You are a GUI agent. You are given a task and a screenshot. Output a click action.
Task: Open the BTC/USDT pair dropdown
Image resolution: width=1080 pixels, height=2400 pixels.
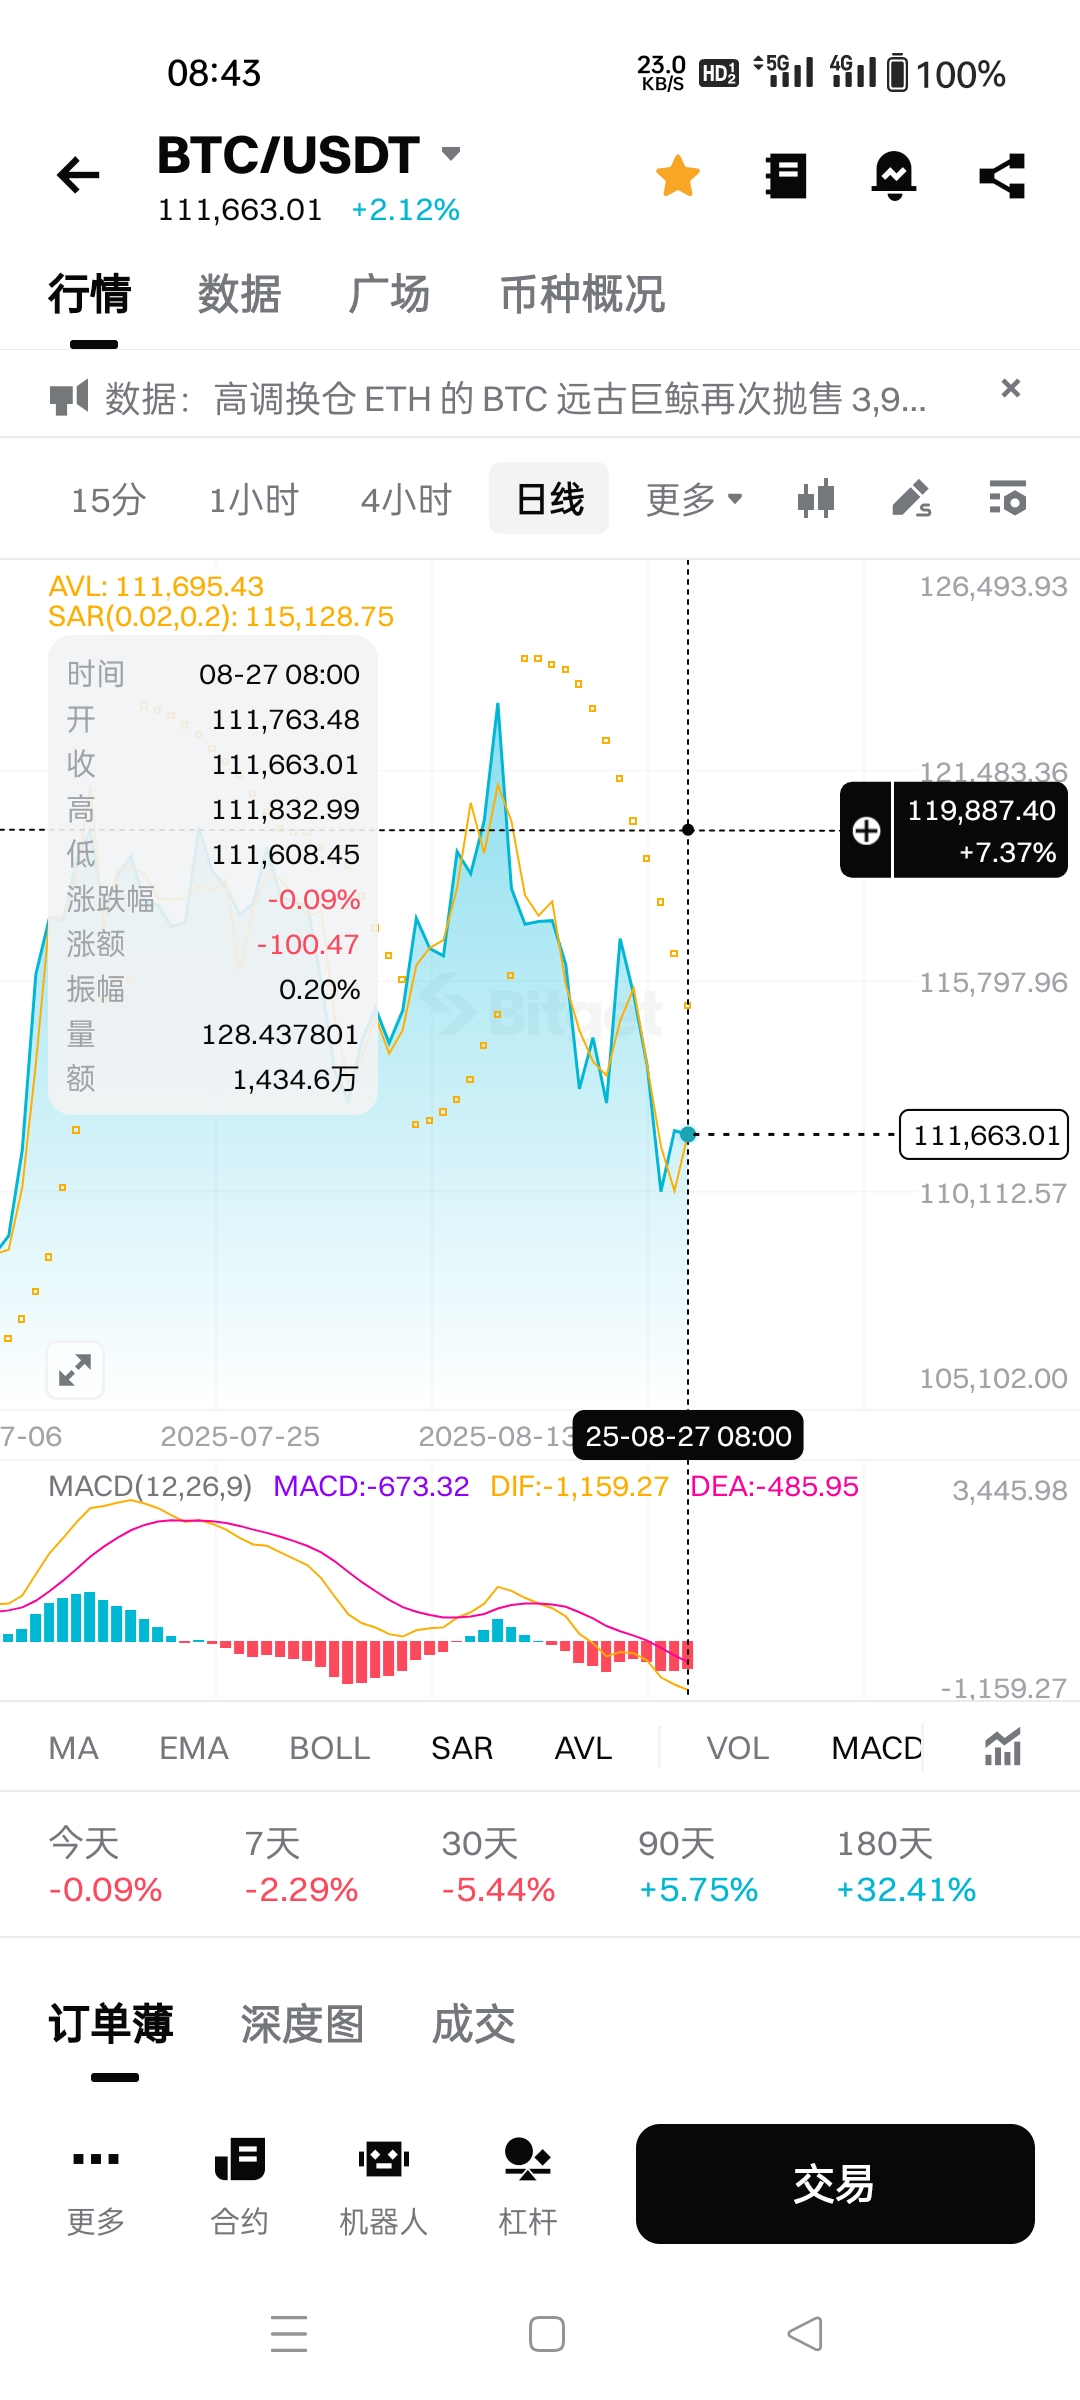451,154
